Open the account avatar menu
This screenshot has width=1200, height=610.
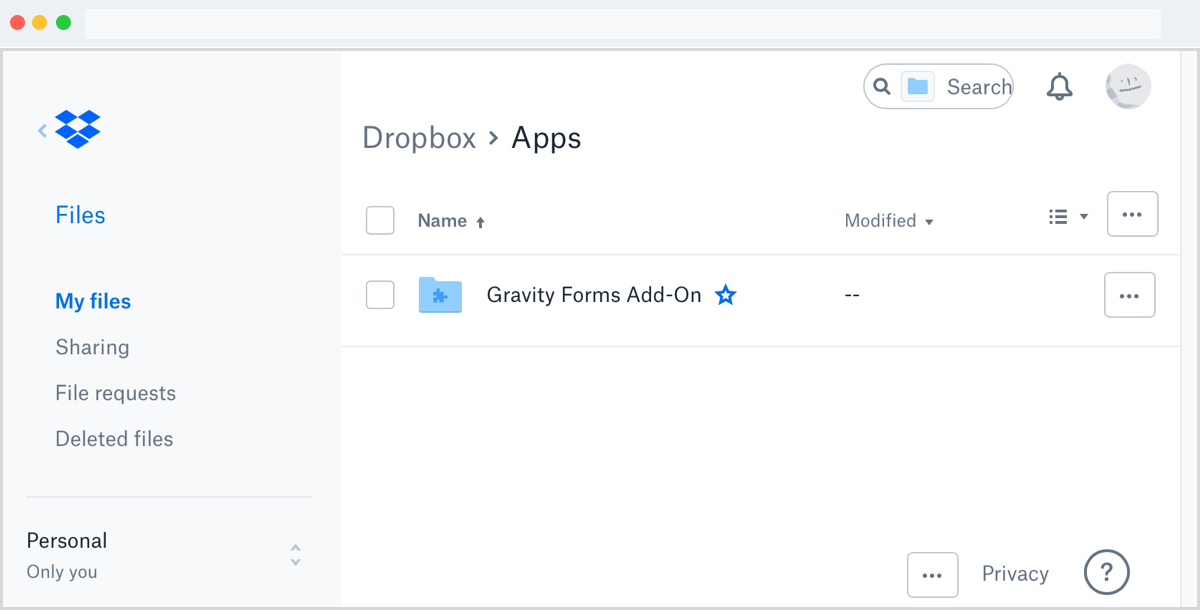click(x=1128, y=87)
